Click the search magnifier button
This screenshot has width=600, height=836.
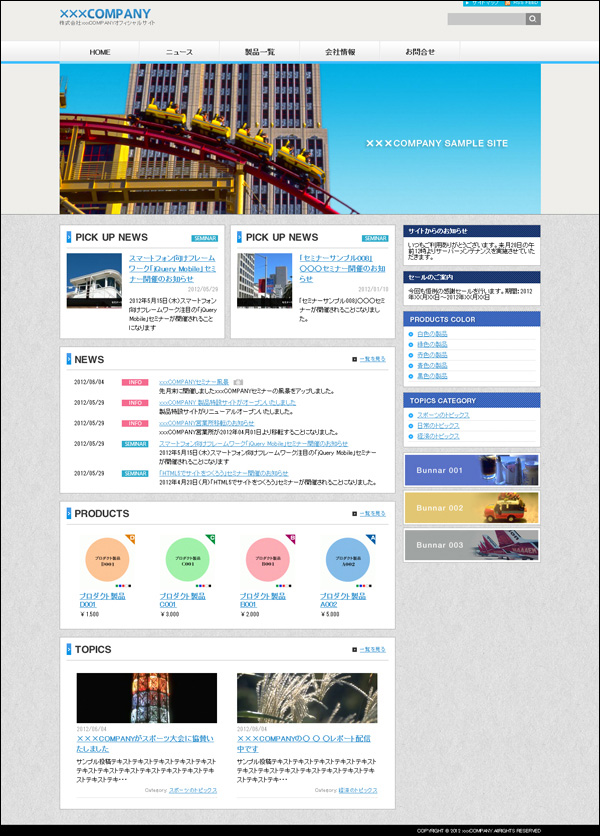click(x=533, y=19)
